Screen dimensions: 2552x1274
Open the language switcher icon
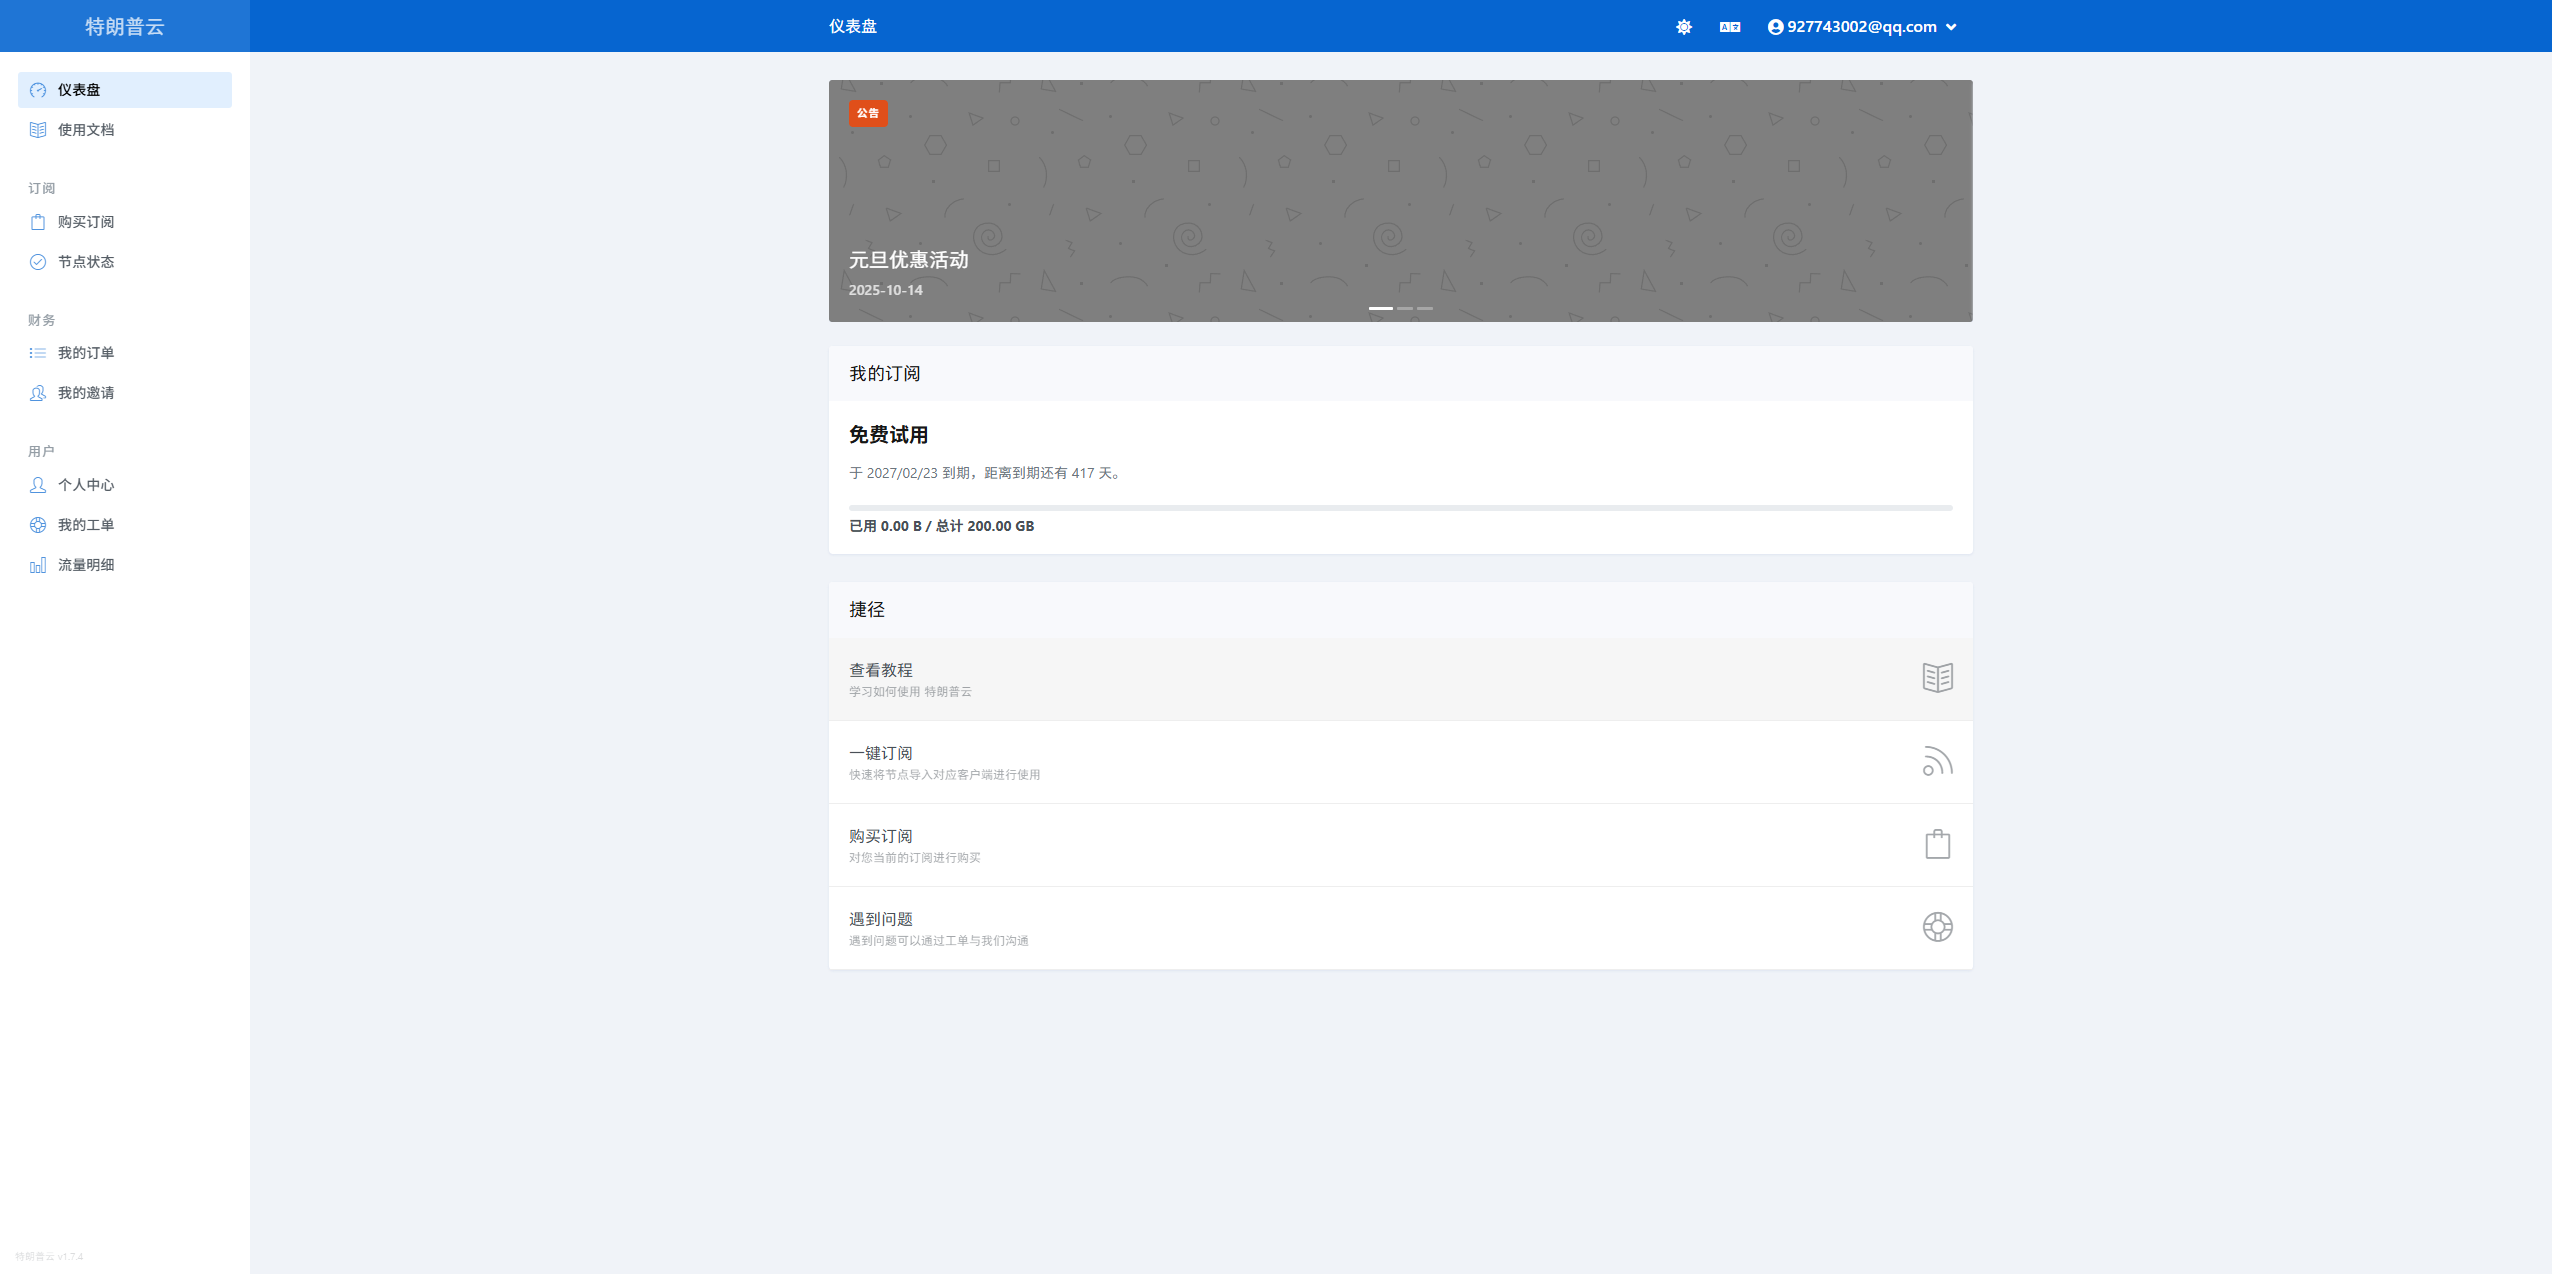[1730, 27]
